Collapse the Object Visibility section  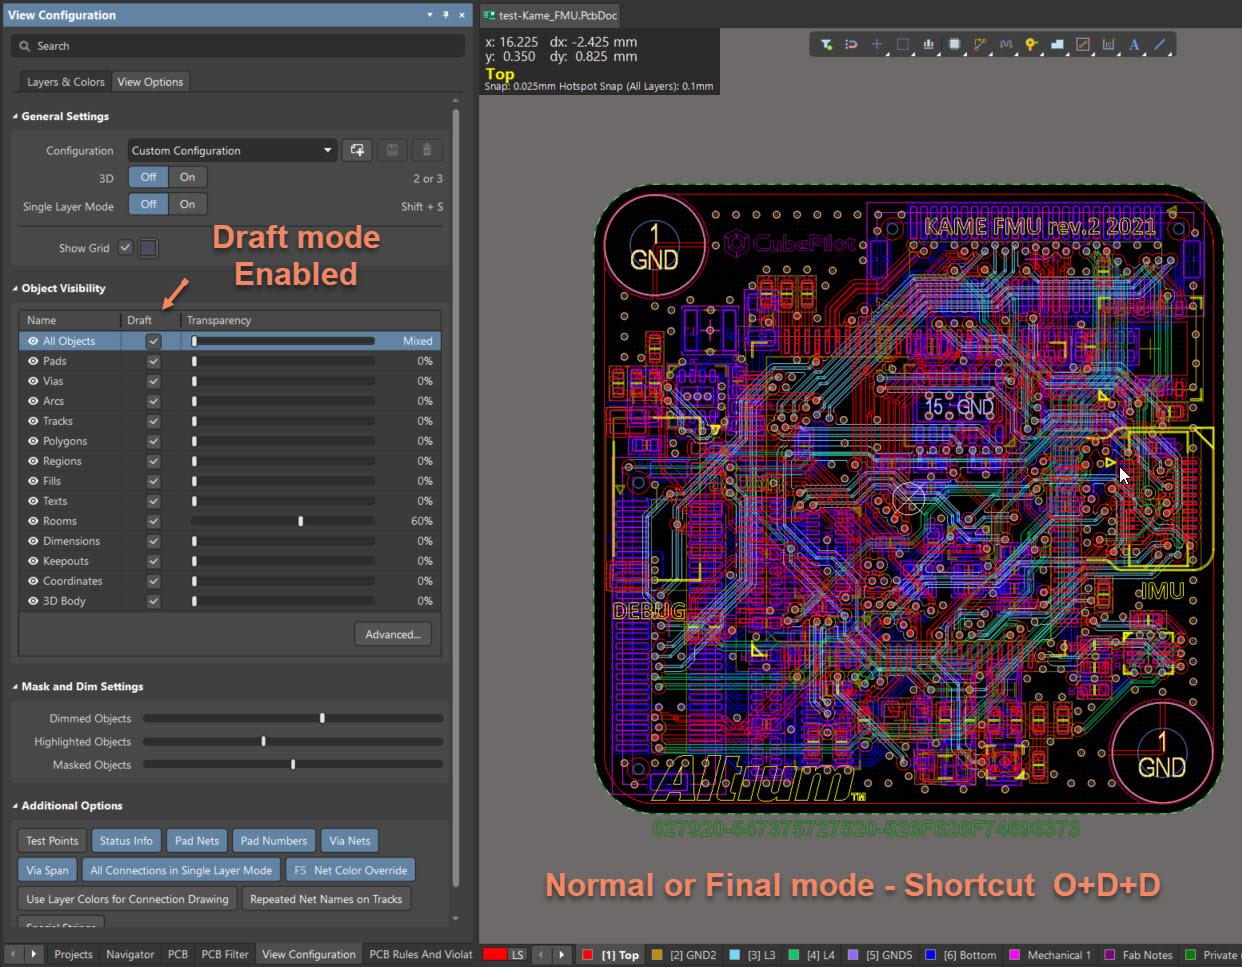click(x=15, y=288)
